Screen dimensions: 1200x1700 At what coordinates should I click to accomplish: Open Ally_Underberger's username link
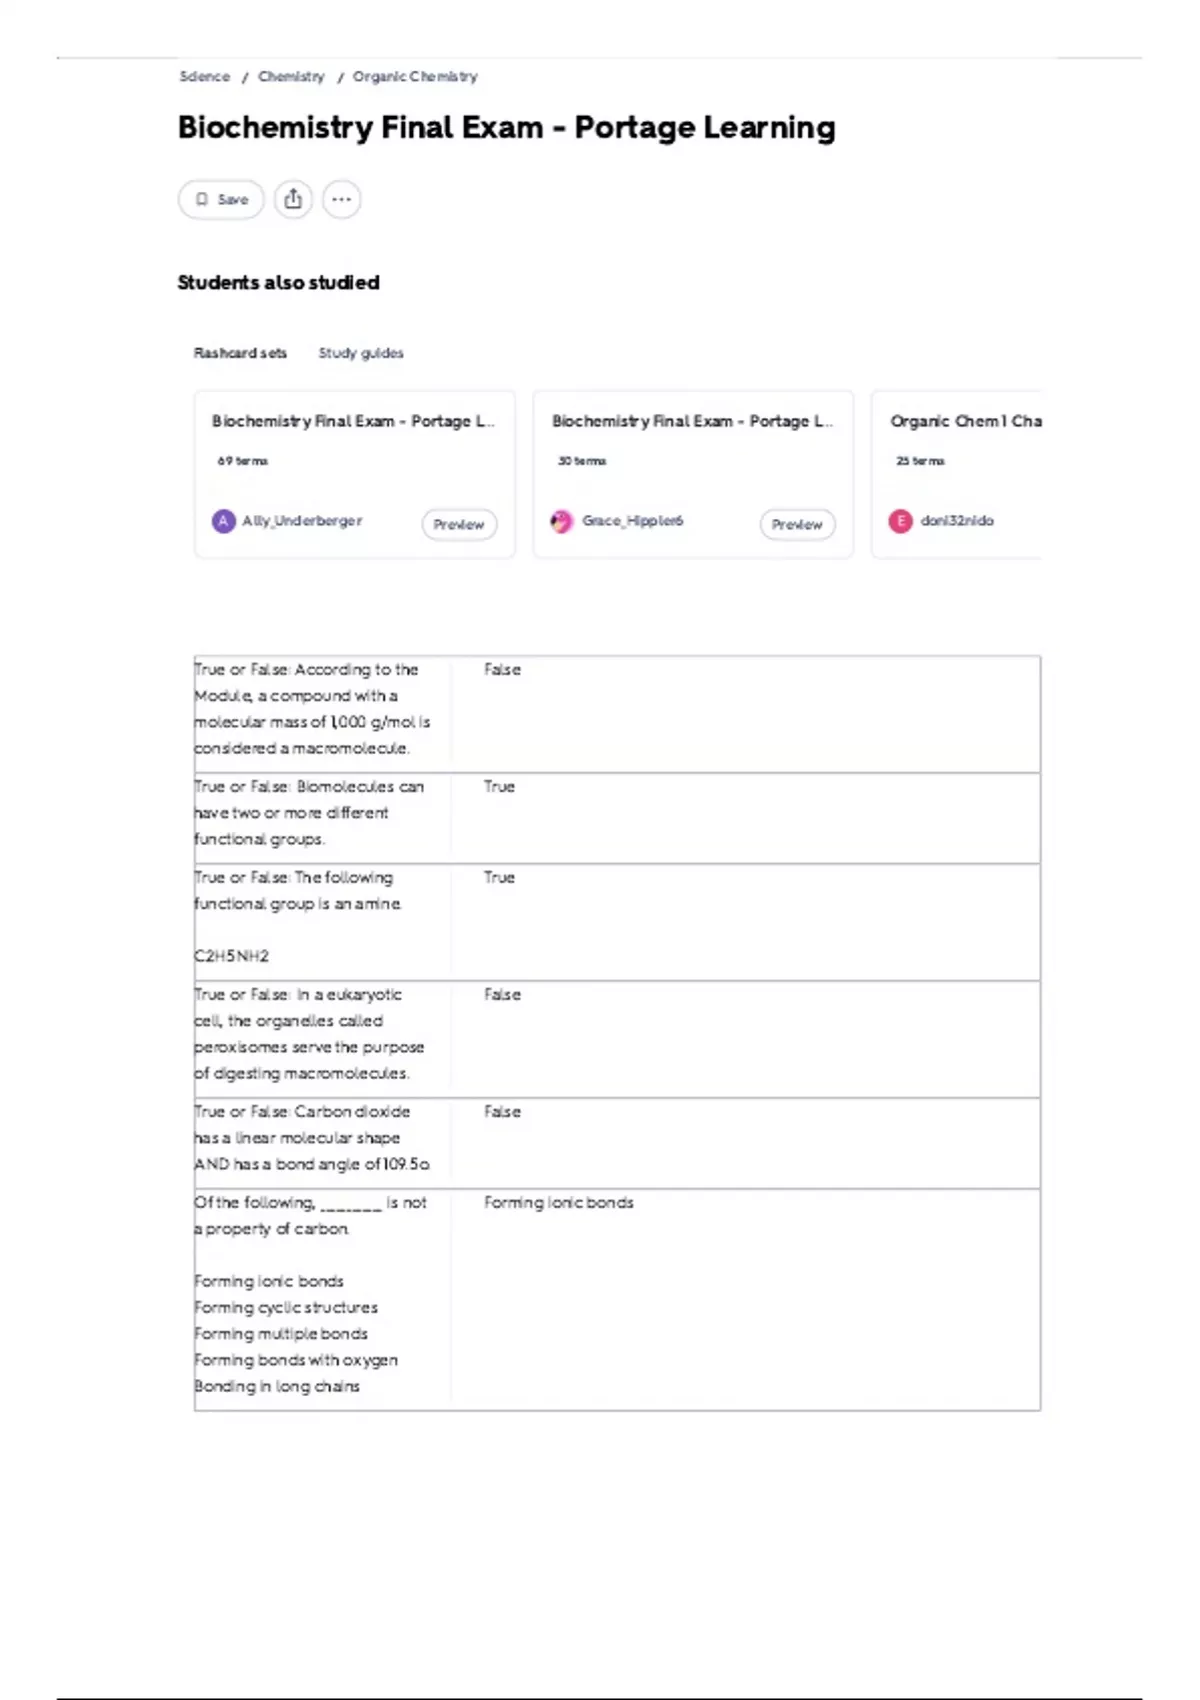(302, 521)
